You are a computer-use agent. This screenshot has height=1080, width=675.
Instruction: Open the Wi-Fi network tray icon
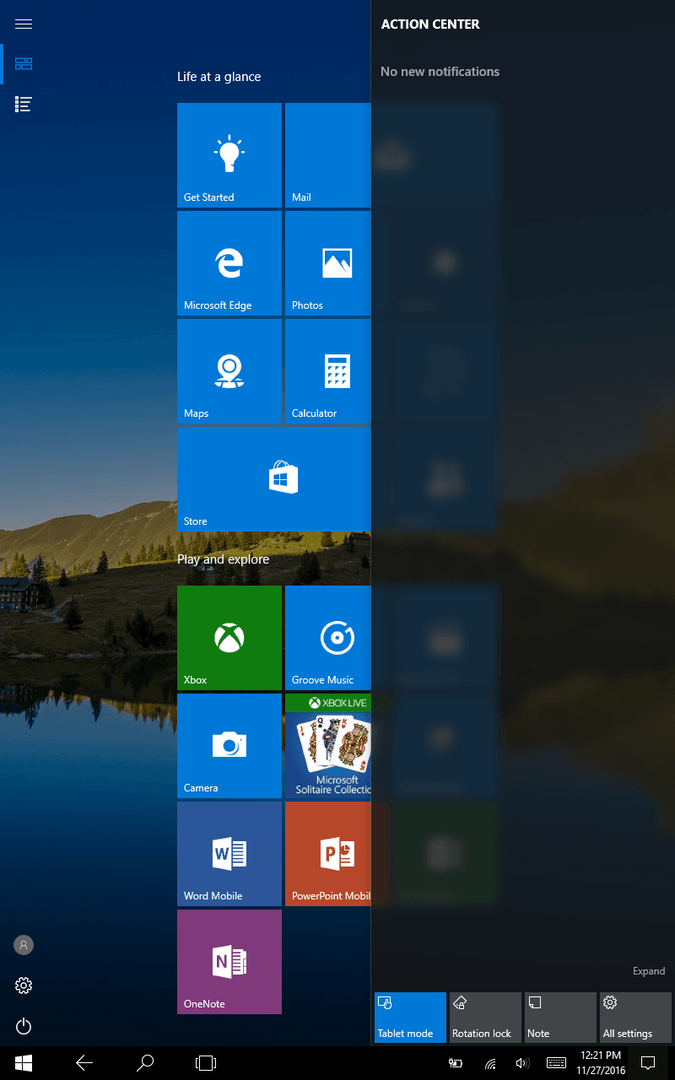click(x=490, y=1063)
